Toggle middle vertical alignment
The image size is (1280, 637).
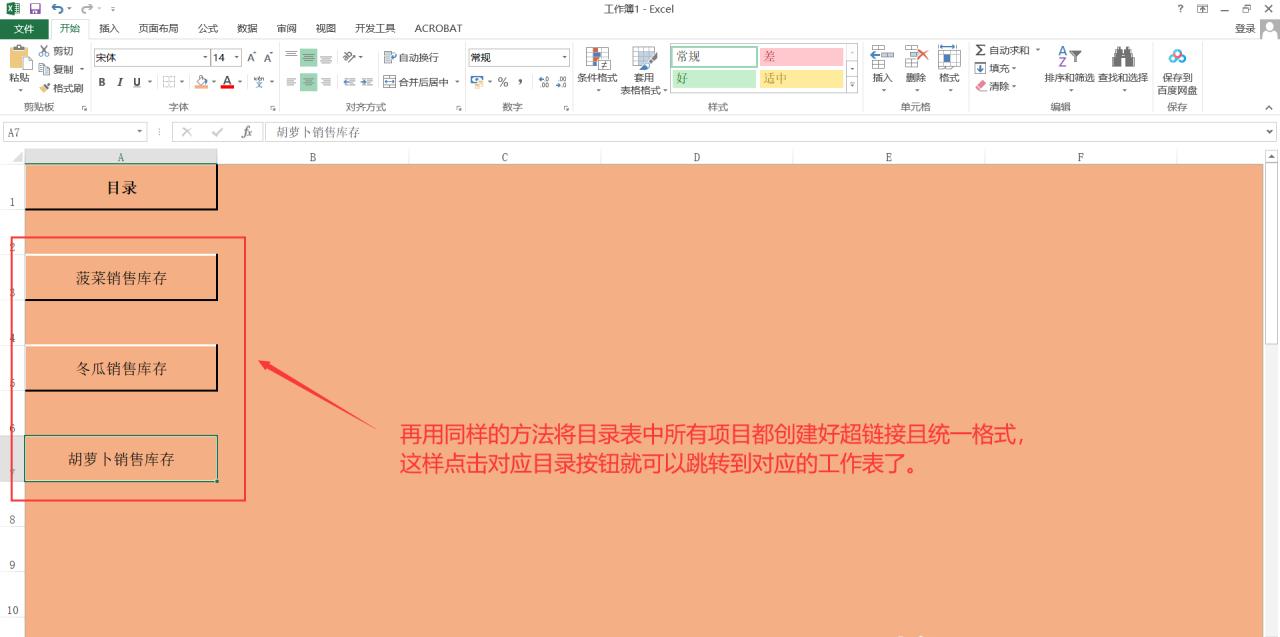(x=309, y=57)
